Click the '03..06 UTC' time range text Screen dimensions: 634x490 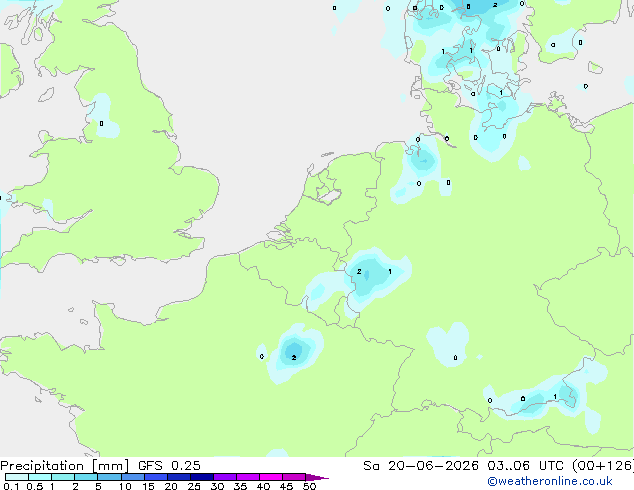coord(525,466)
